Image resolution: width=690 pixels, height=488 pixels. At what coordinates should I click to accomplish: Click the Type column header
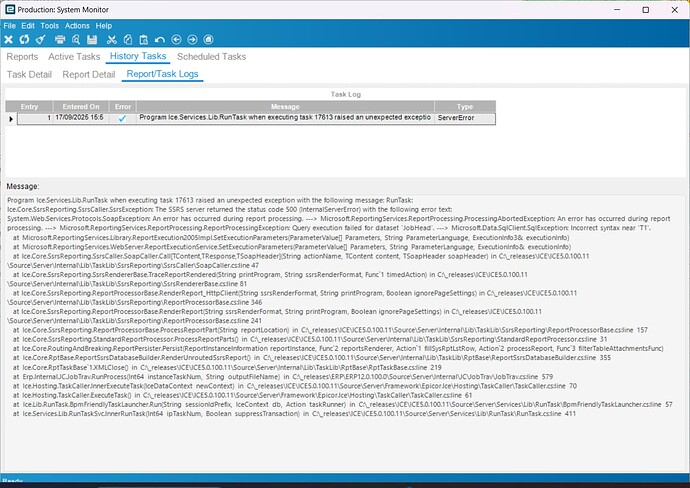pos(465,106)
